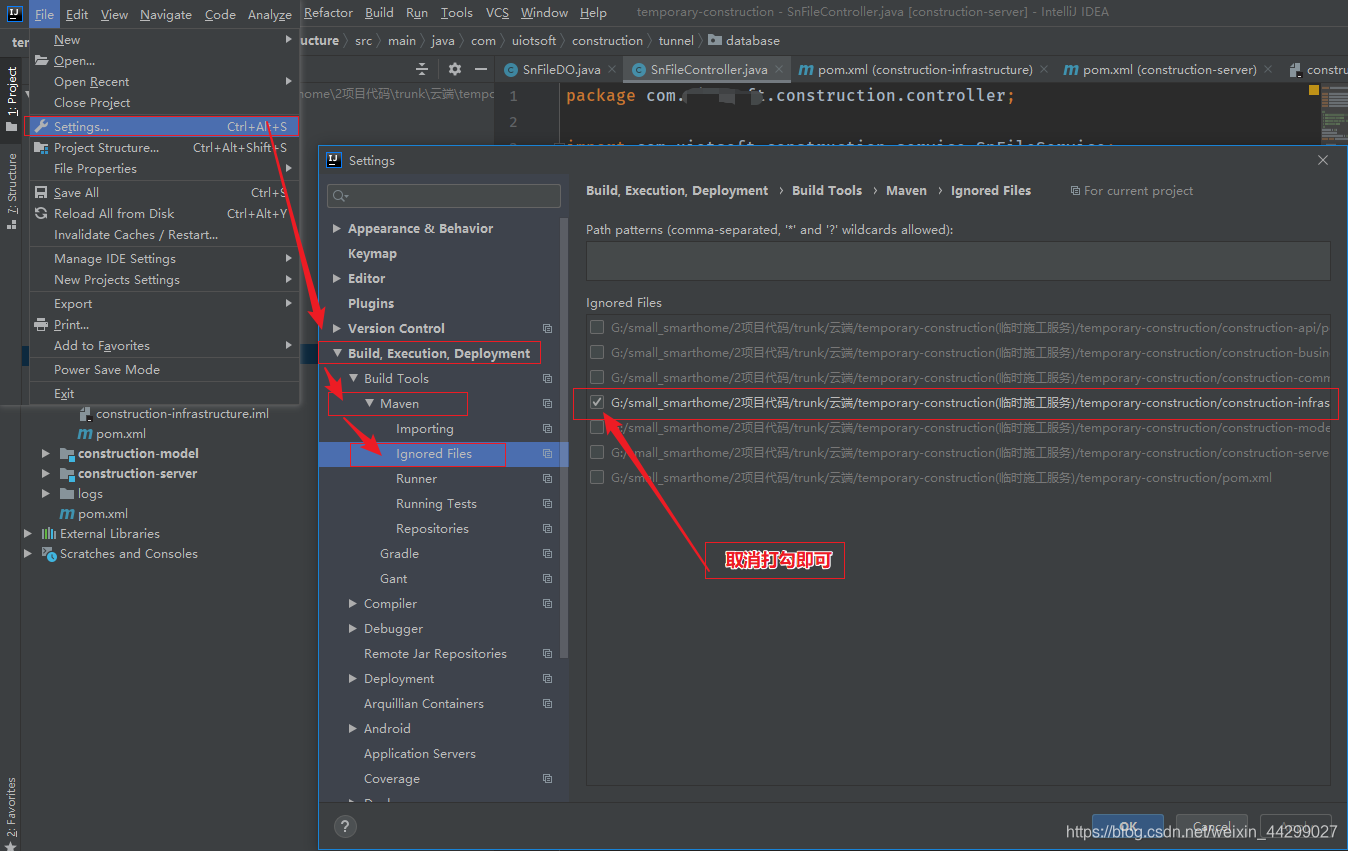1348x851 pixels.
Task: Click per-project icon next to Importing
Action: (547, 428)
